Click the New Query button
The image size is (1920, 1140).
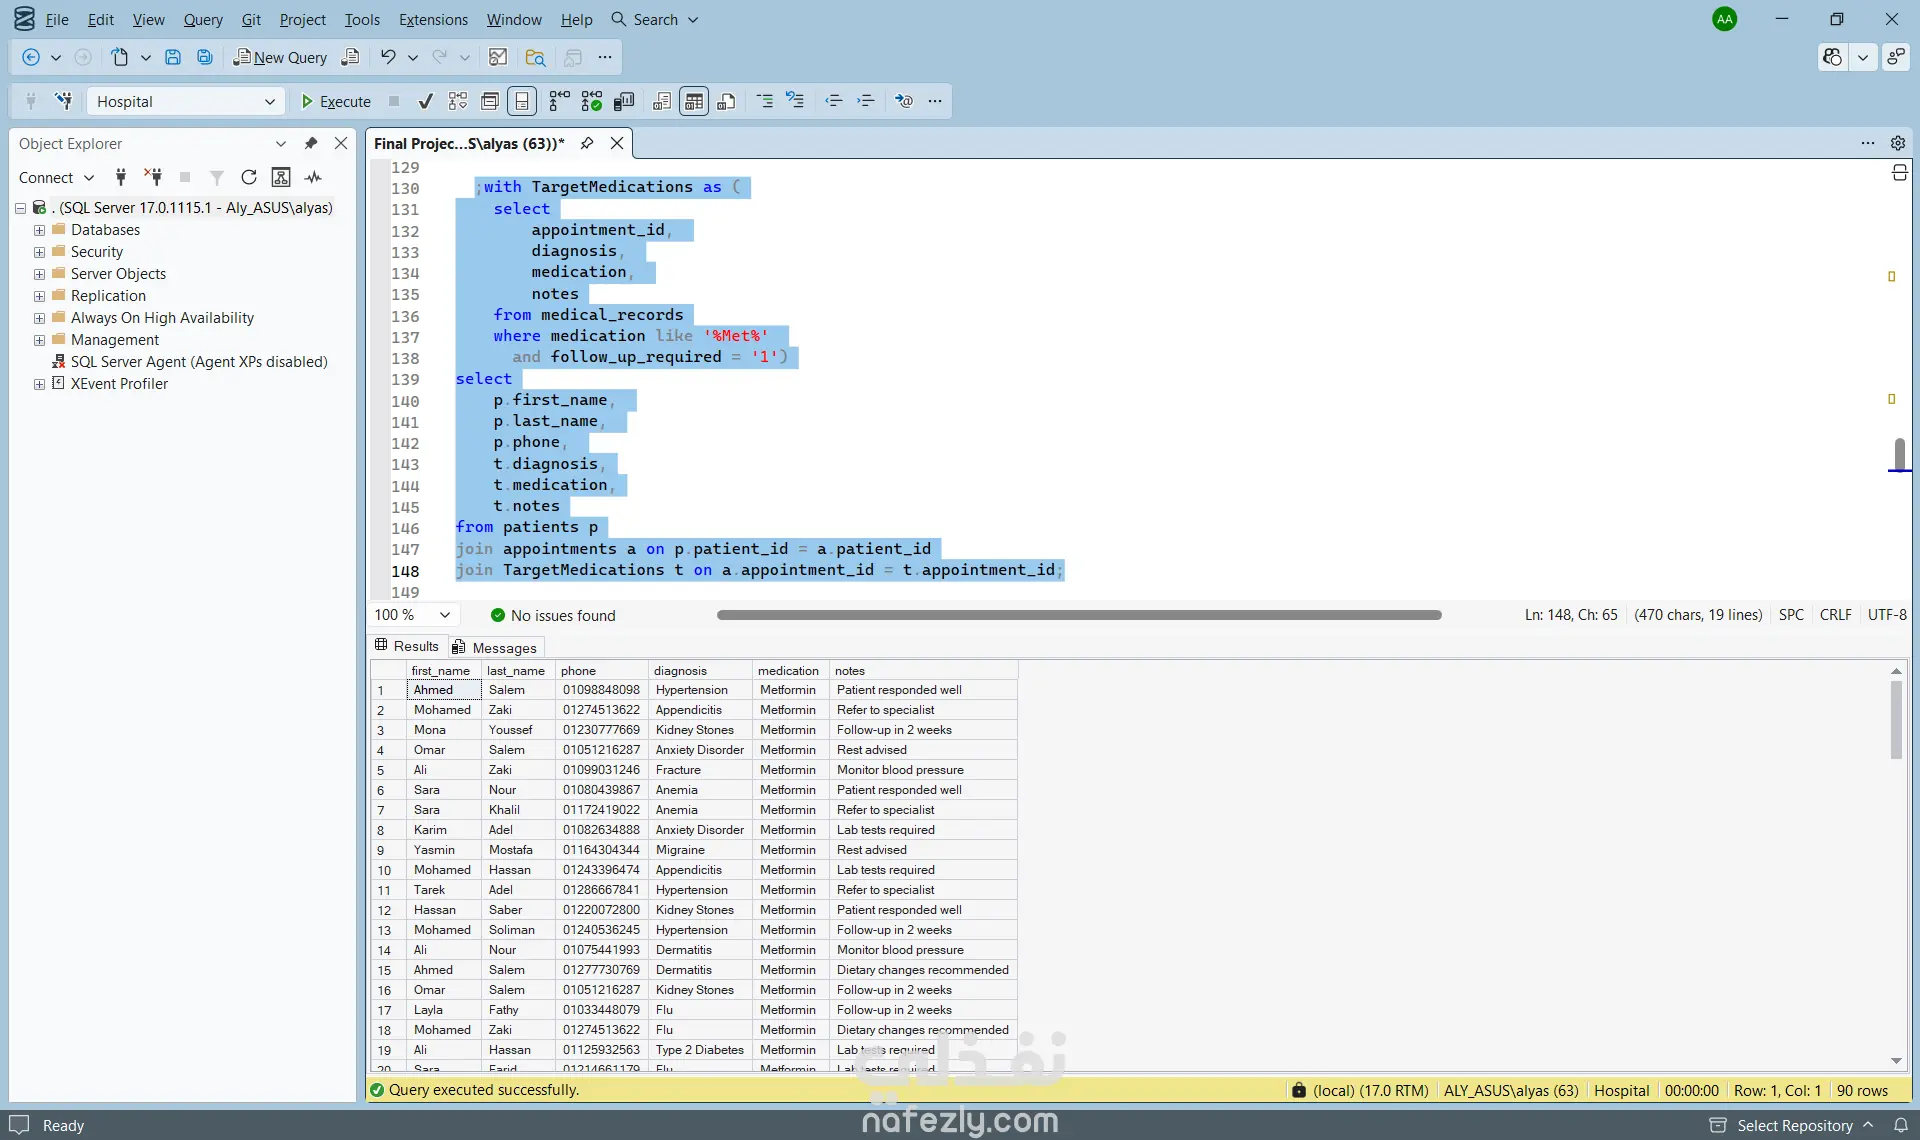pyautogui.click(x=280, y=57)
